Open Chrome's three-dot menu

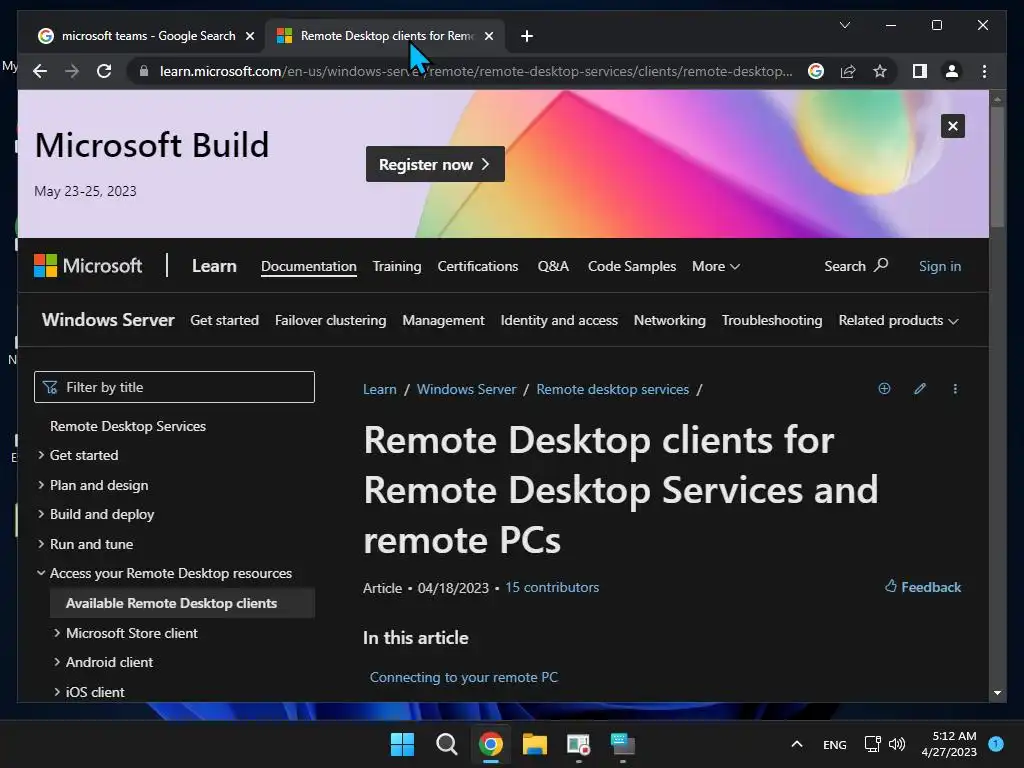coord(984,71)
